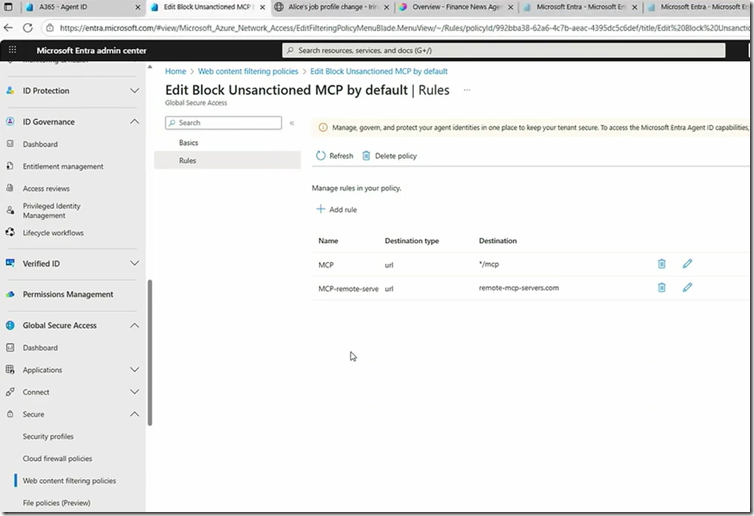754x516 pixels.
Task: Open the more options ellipsis beside title
Action: (467, 90)
